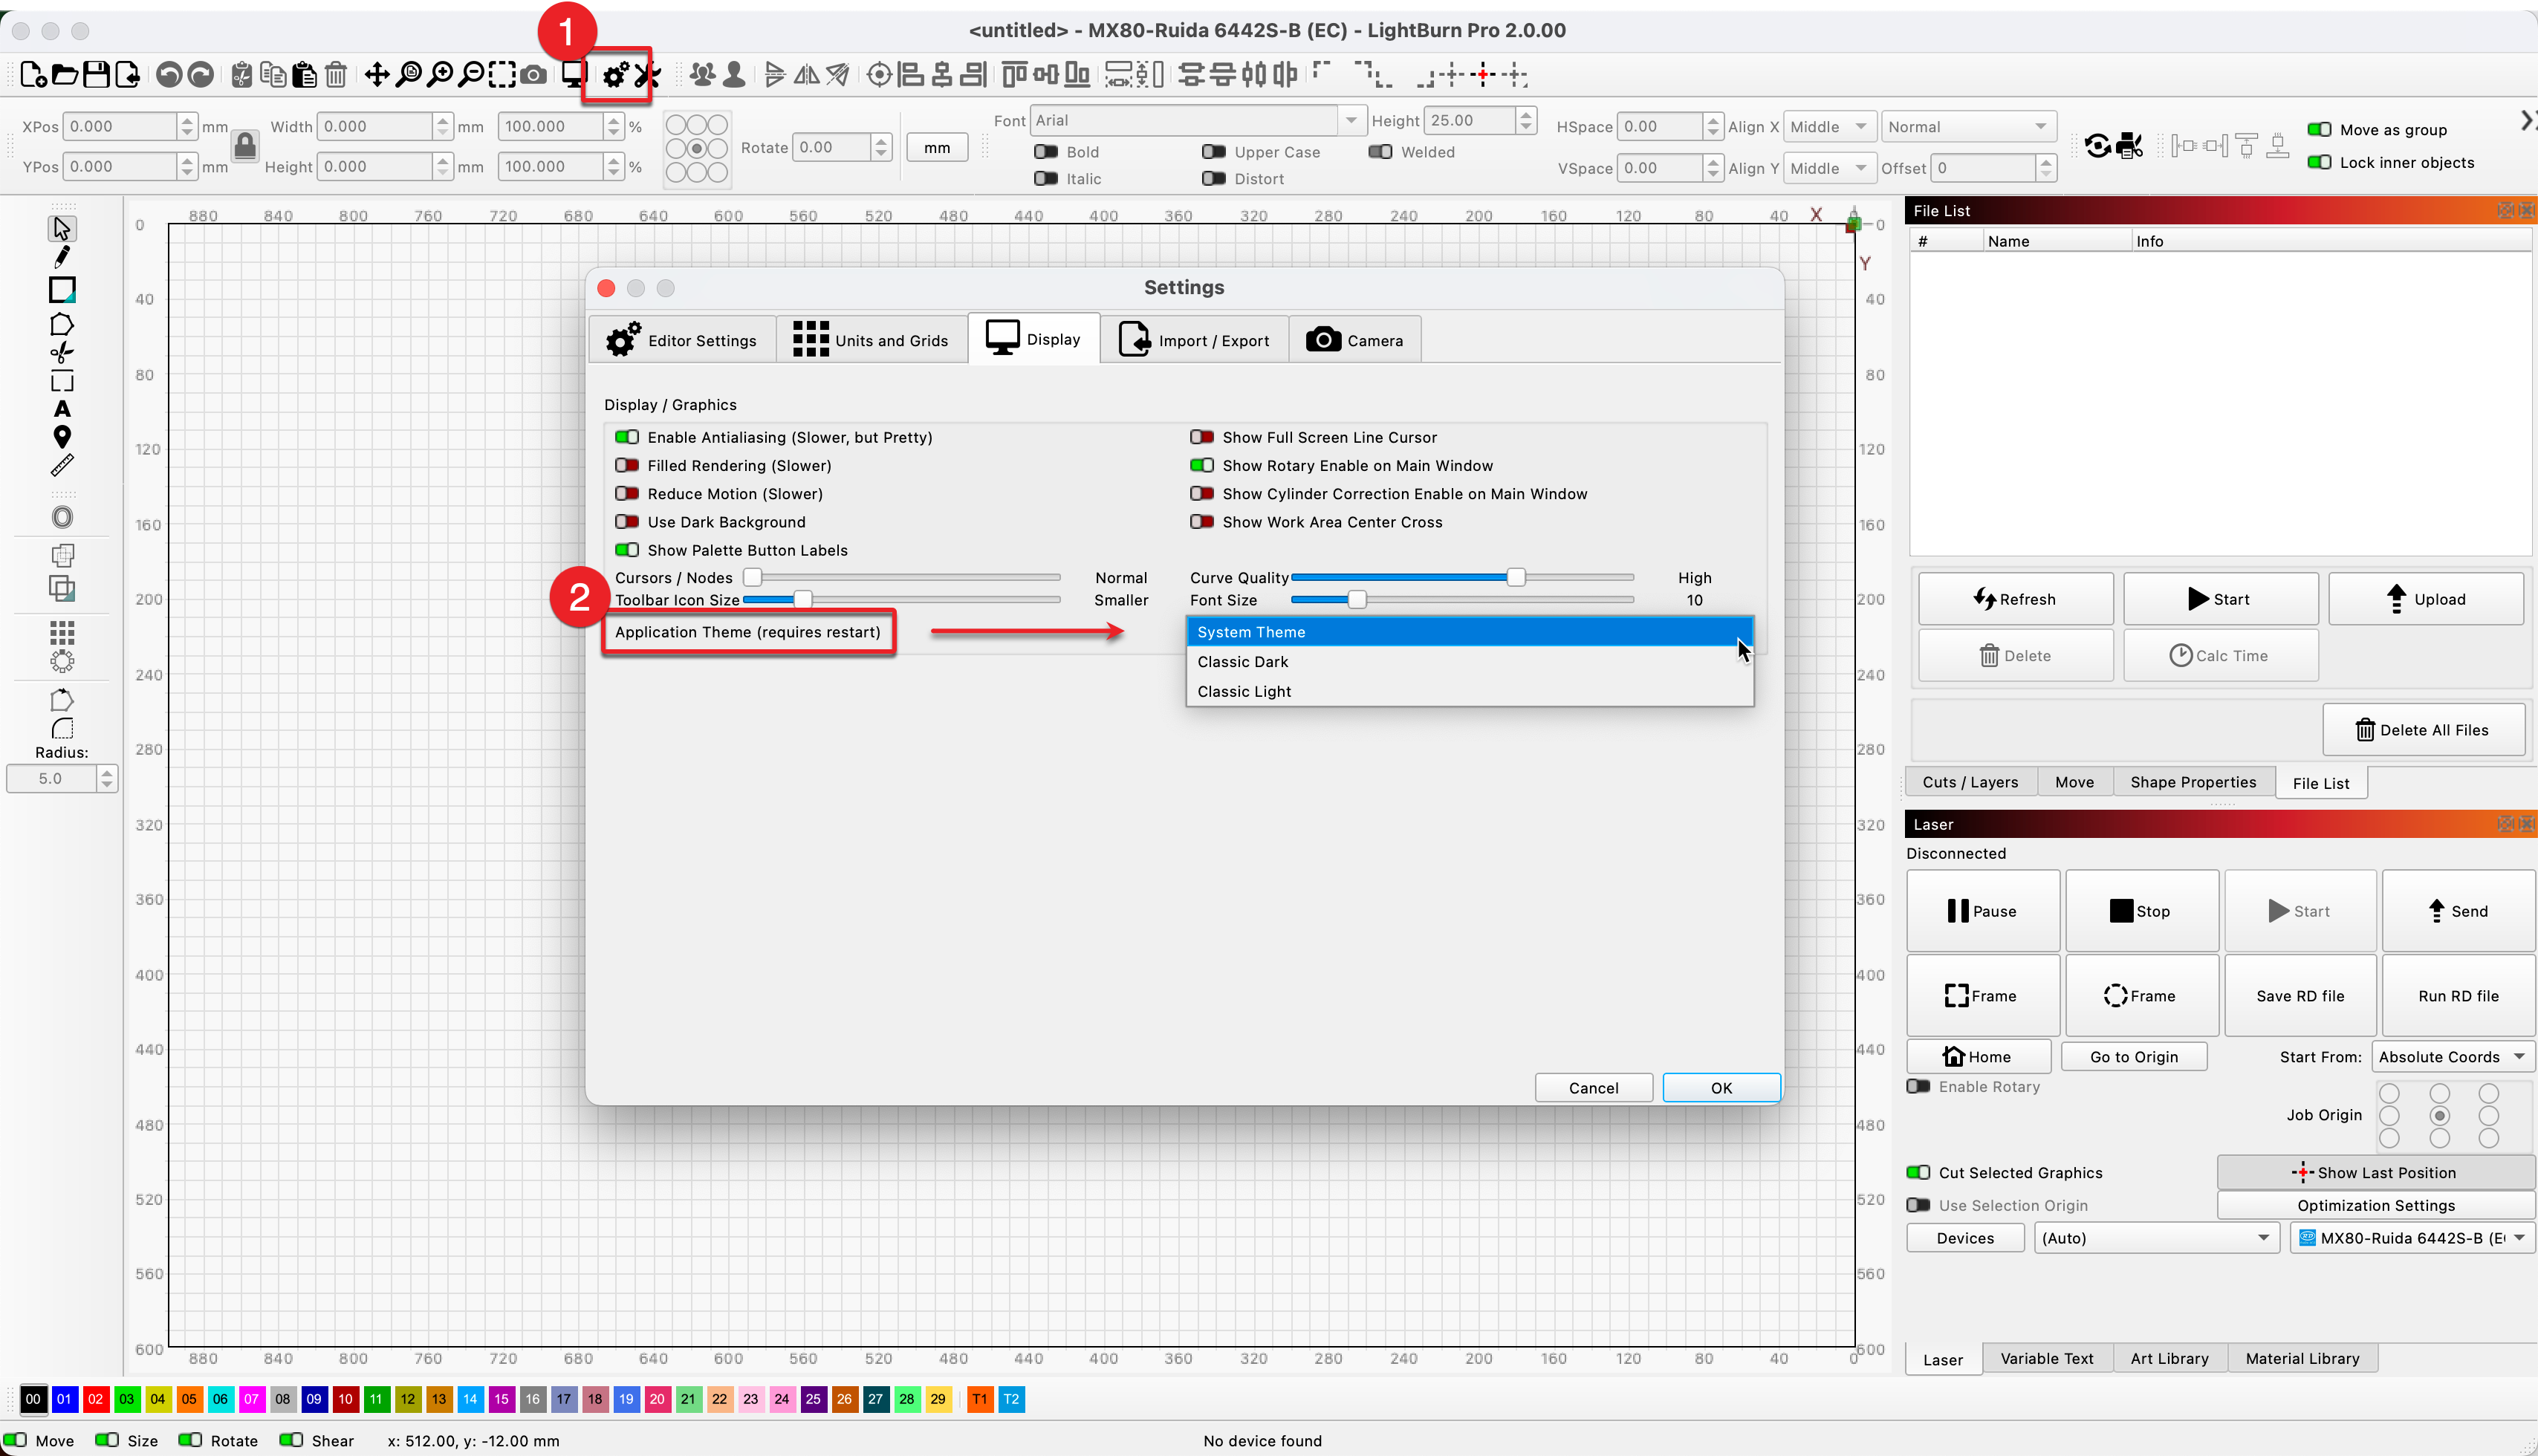Create a new file with the New icon

click(32, 75)
